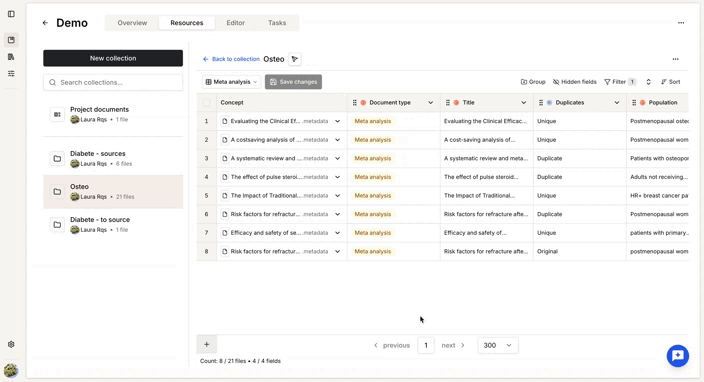The image size is (704, 382).
Task: Open the Filter button
Action: 620,82
